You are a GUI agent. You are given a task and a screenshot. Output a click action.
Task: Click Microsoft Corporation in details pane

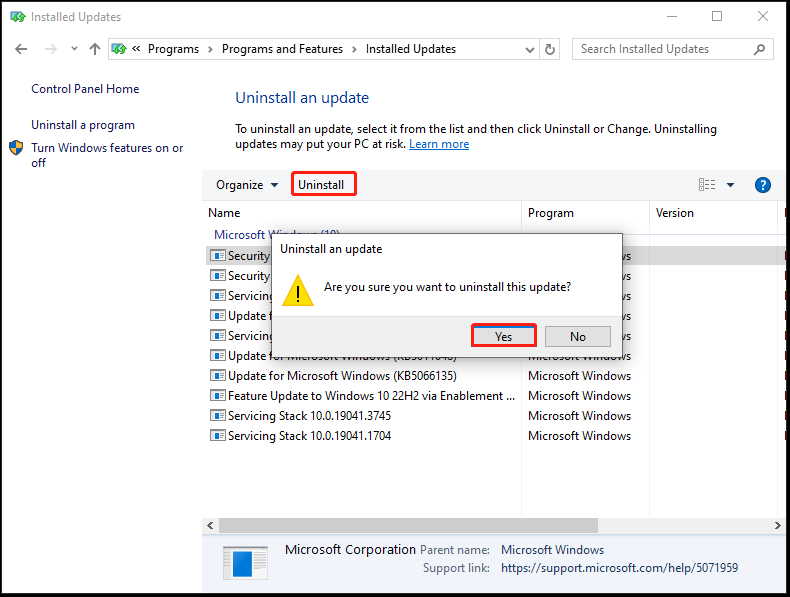point(350,549)
